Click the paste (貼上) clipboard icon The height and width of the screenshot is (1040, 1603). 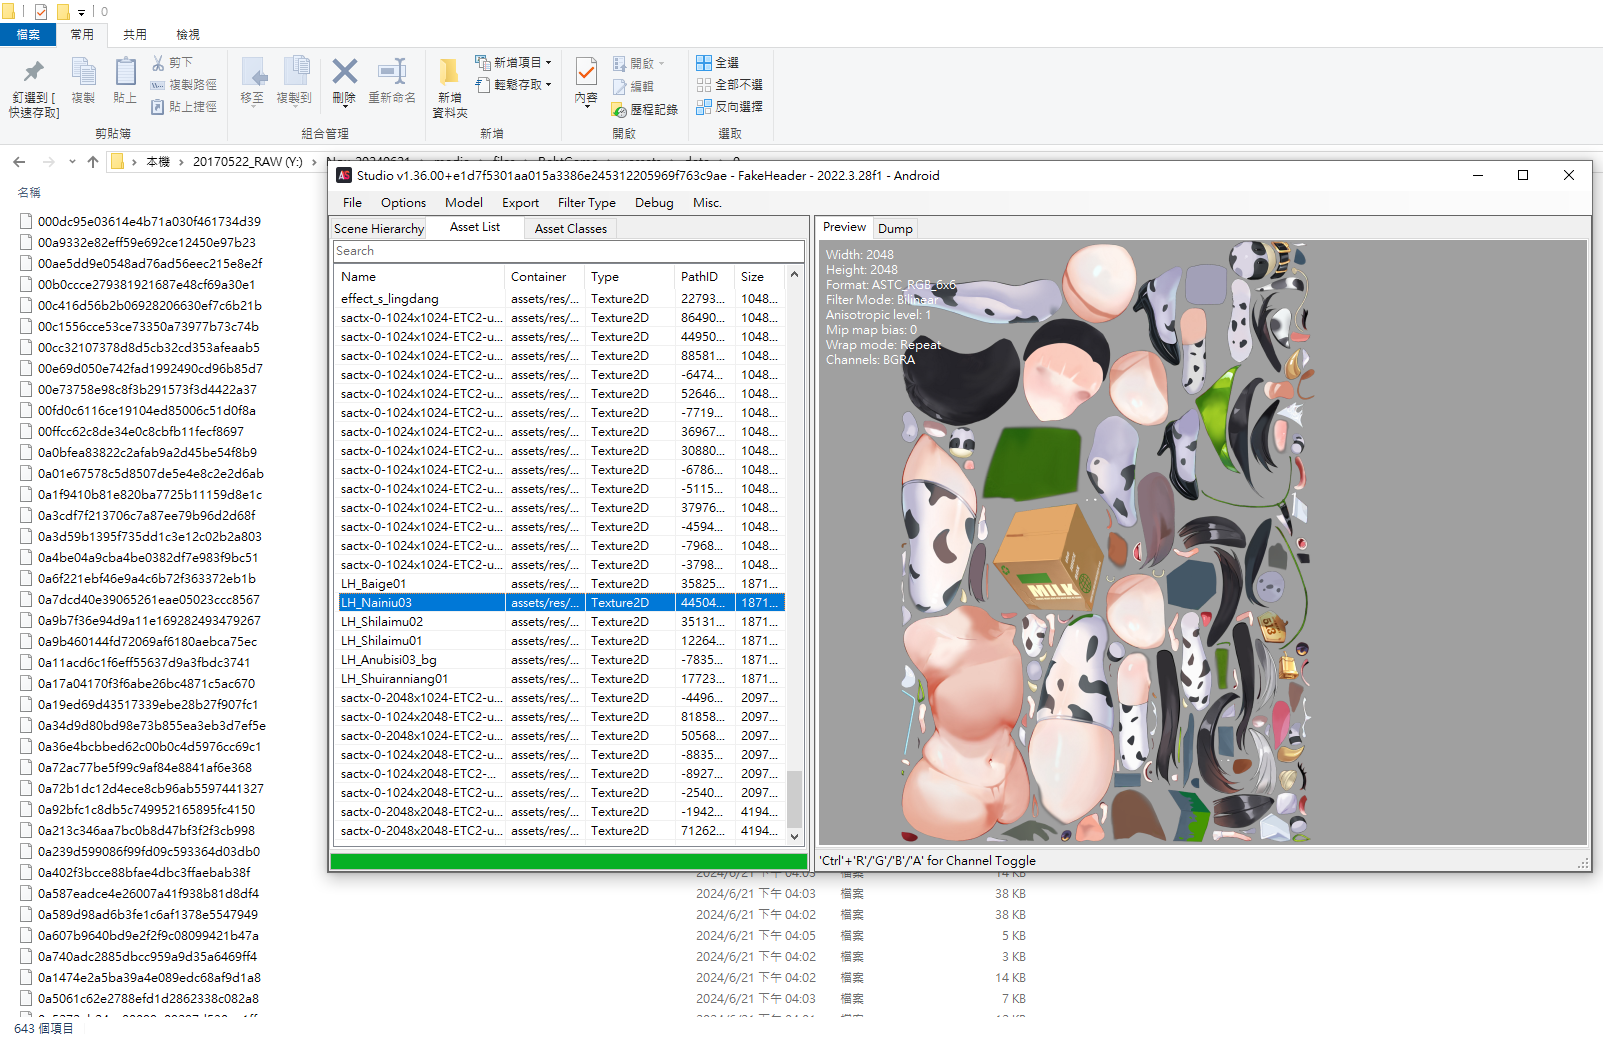click(125, 71)
